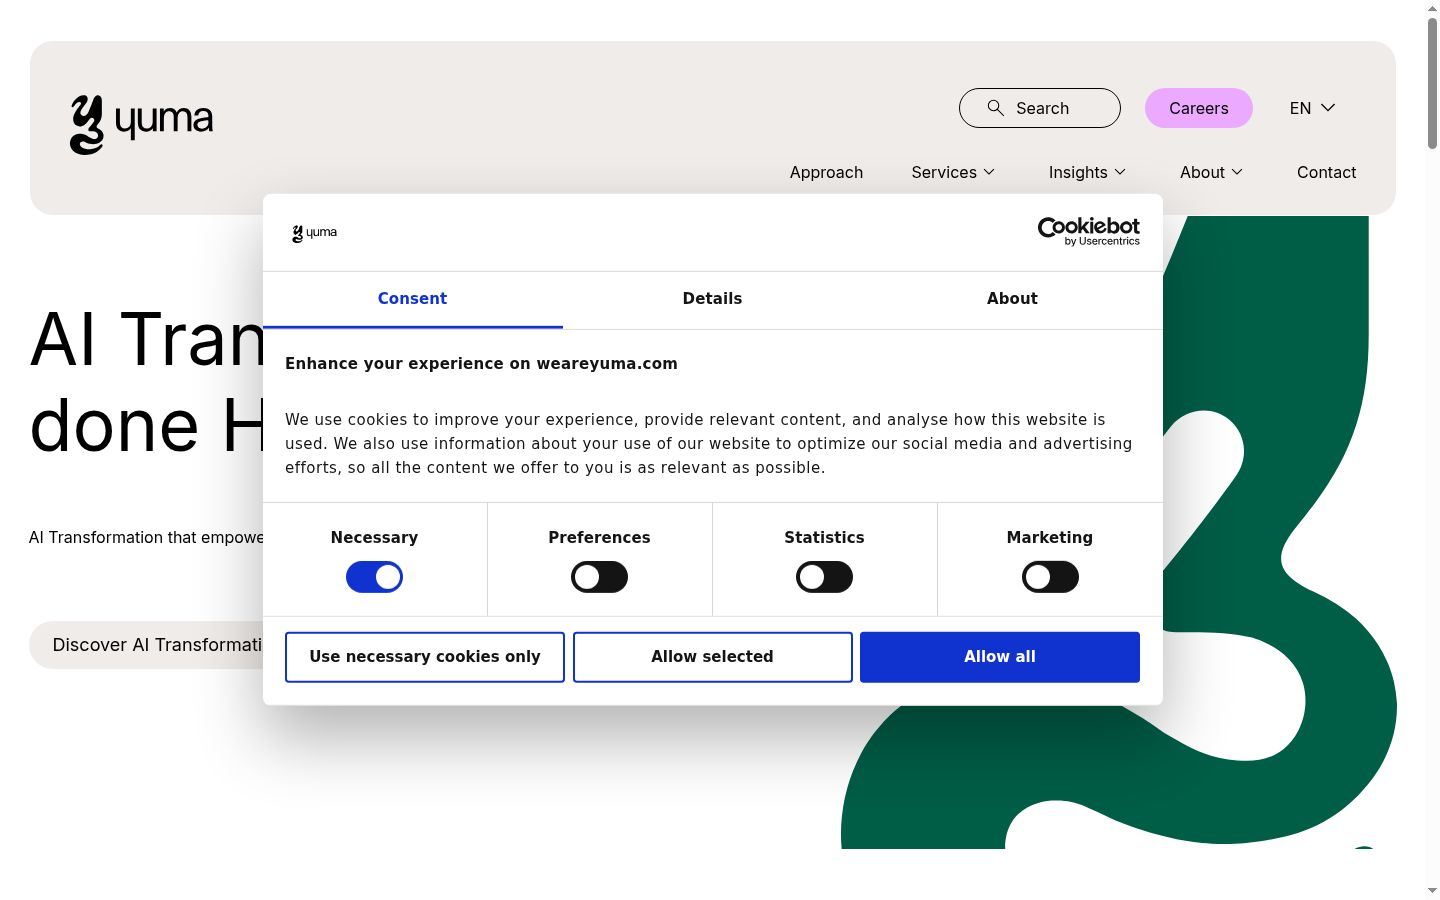Viewport: 1440px width, 900px height.
Task: Switch to the Consent tab
Action: point(412,299)
